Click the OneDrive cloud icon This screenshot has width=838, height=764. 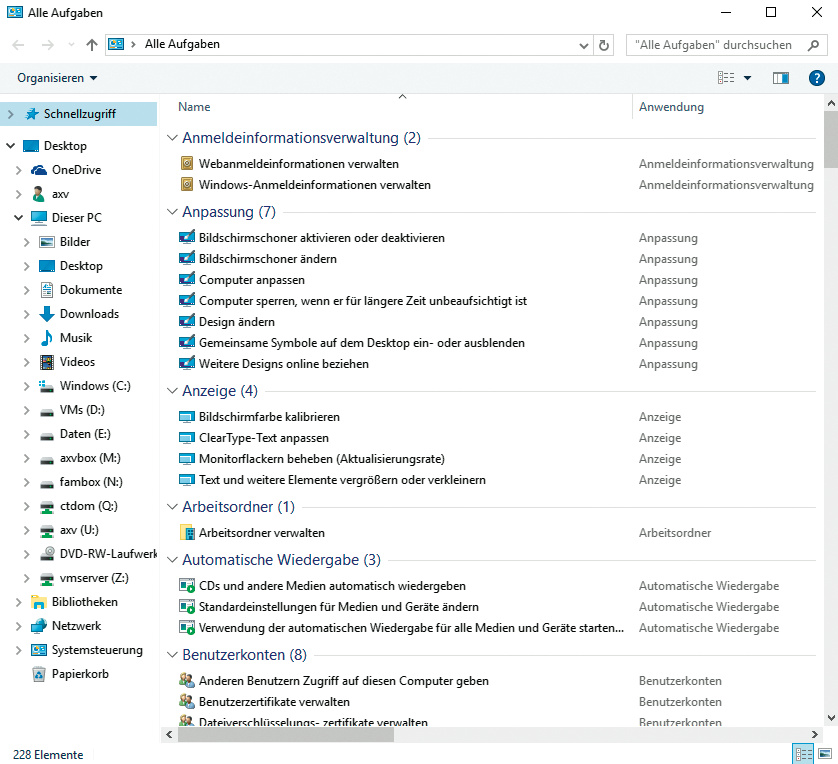pyautogui.click(x=39, y=170)
